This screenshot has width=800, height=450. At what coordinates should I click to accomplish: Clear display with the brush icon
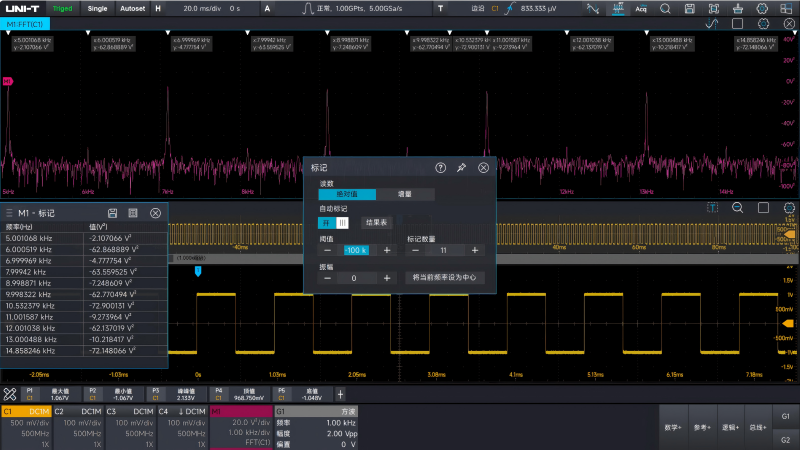tap(738, 9)
